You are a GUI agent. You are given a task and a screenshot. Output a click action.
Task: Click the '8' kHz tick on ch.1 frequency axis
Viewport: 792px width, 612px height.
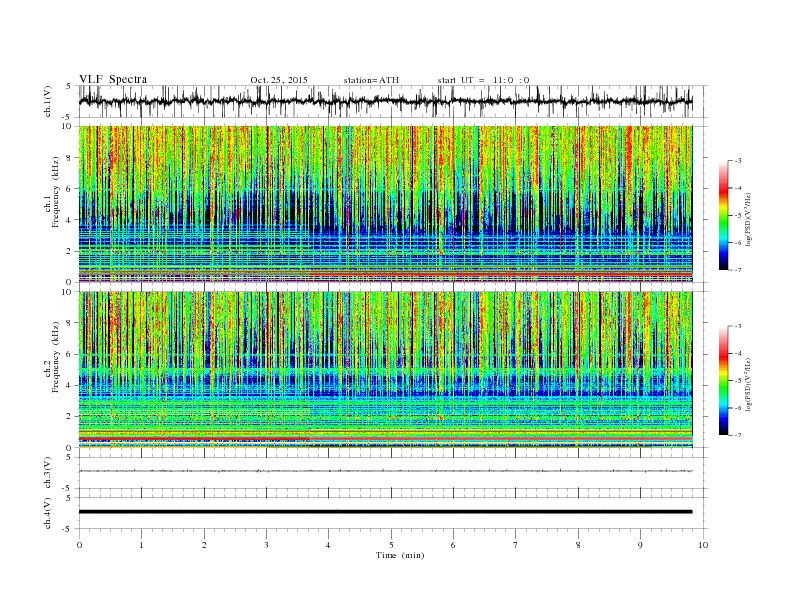coord(70,158)
